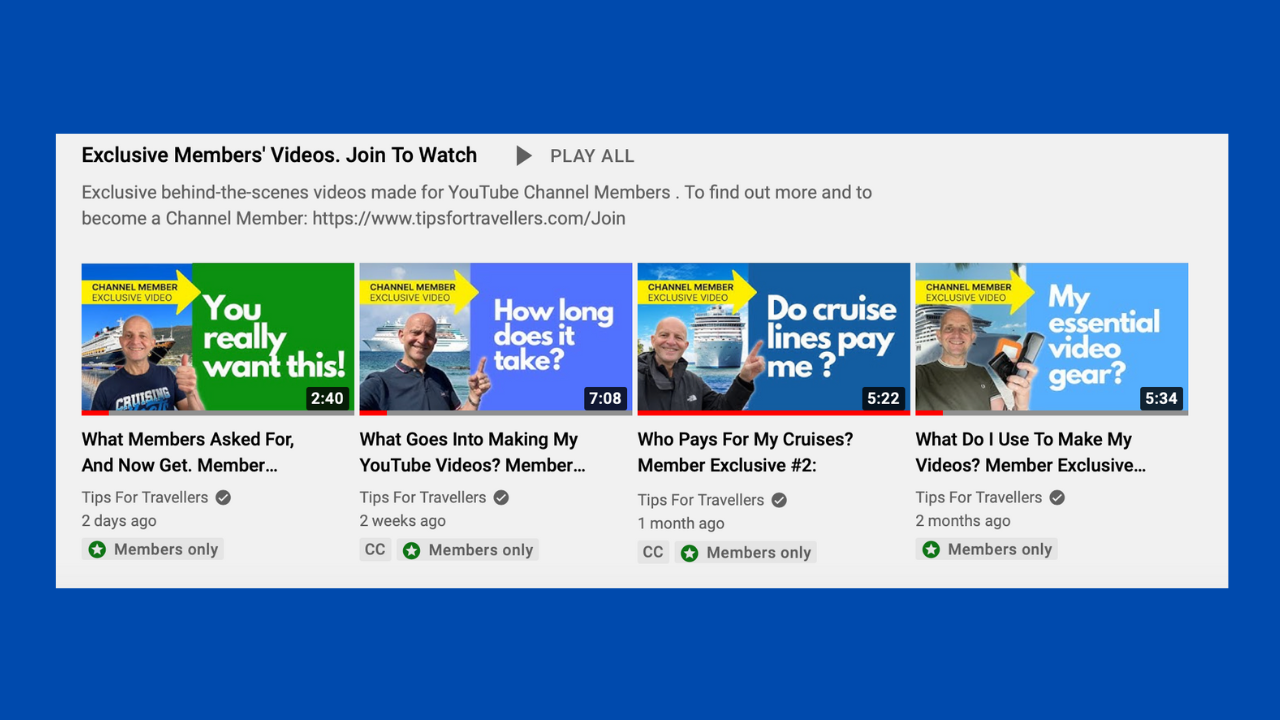The height and width of the screenshot is (720, 1280).
Task: Click verified checkmark on the 2 months ago video
Action: point(1057,497)
